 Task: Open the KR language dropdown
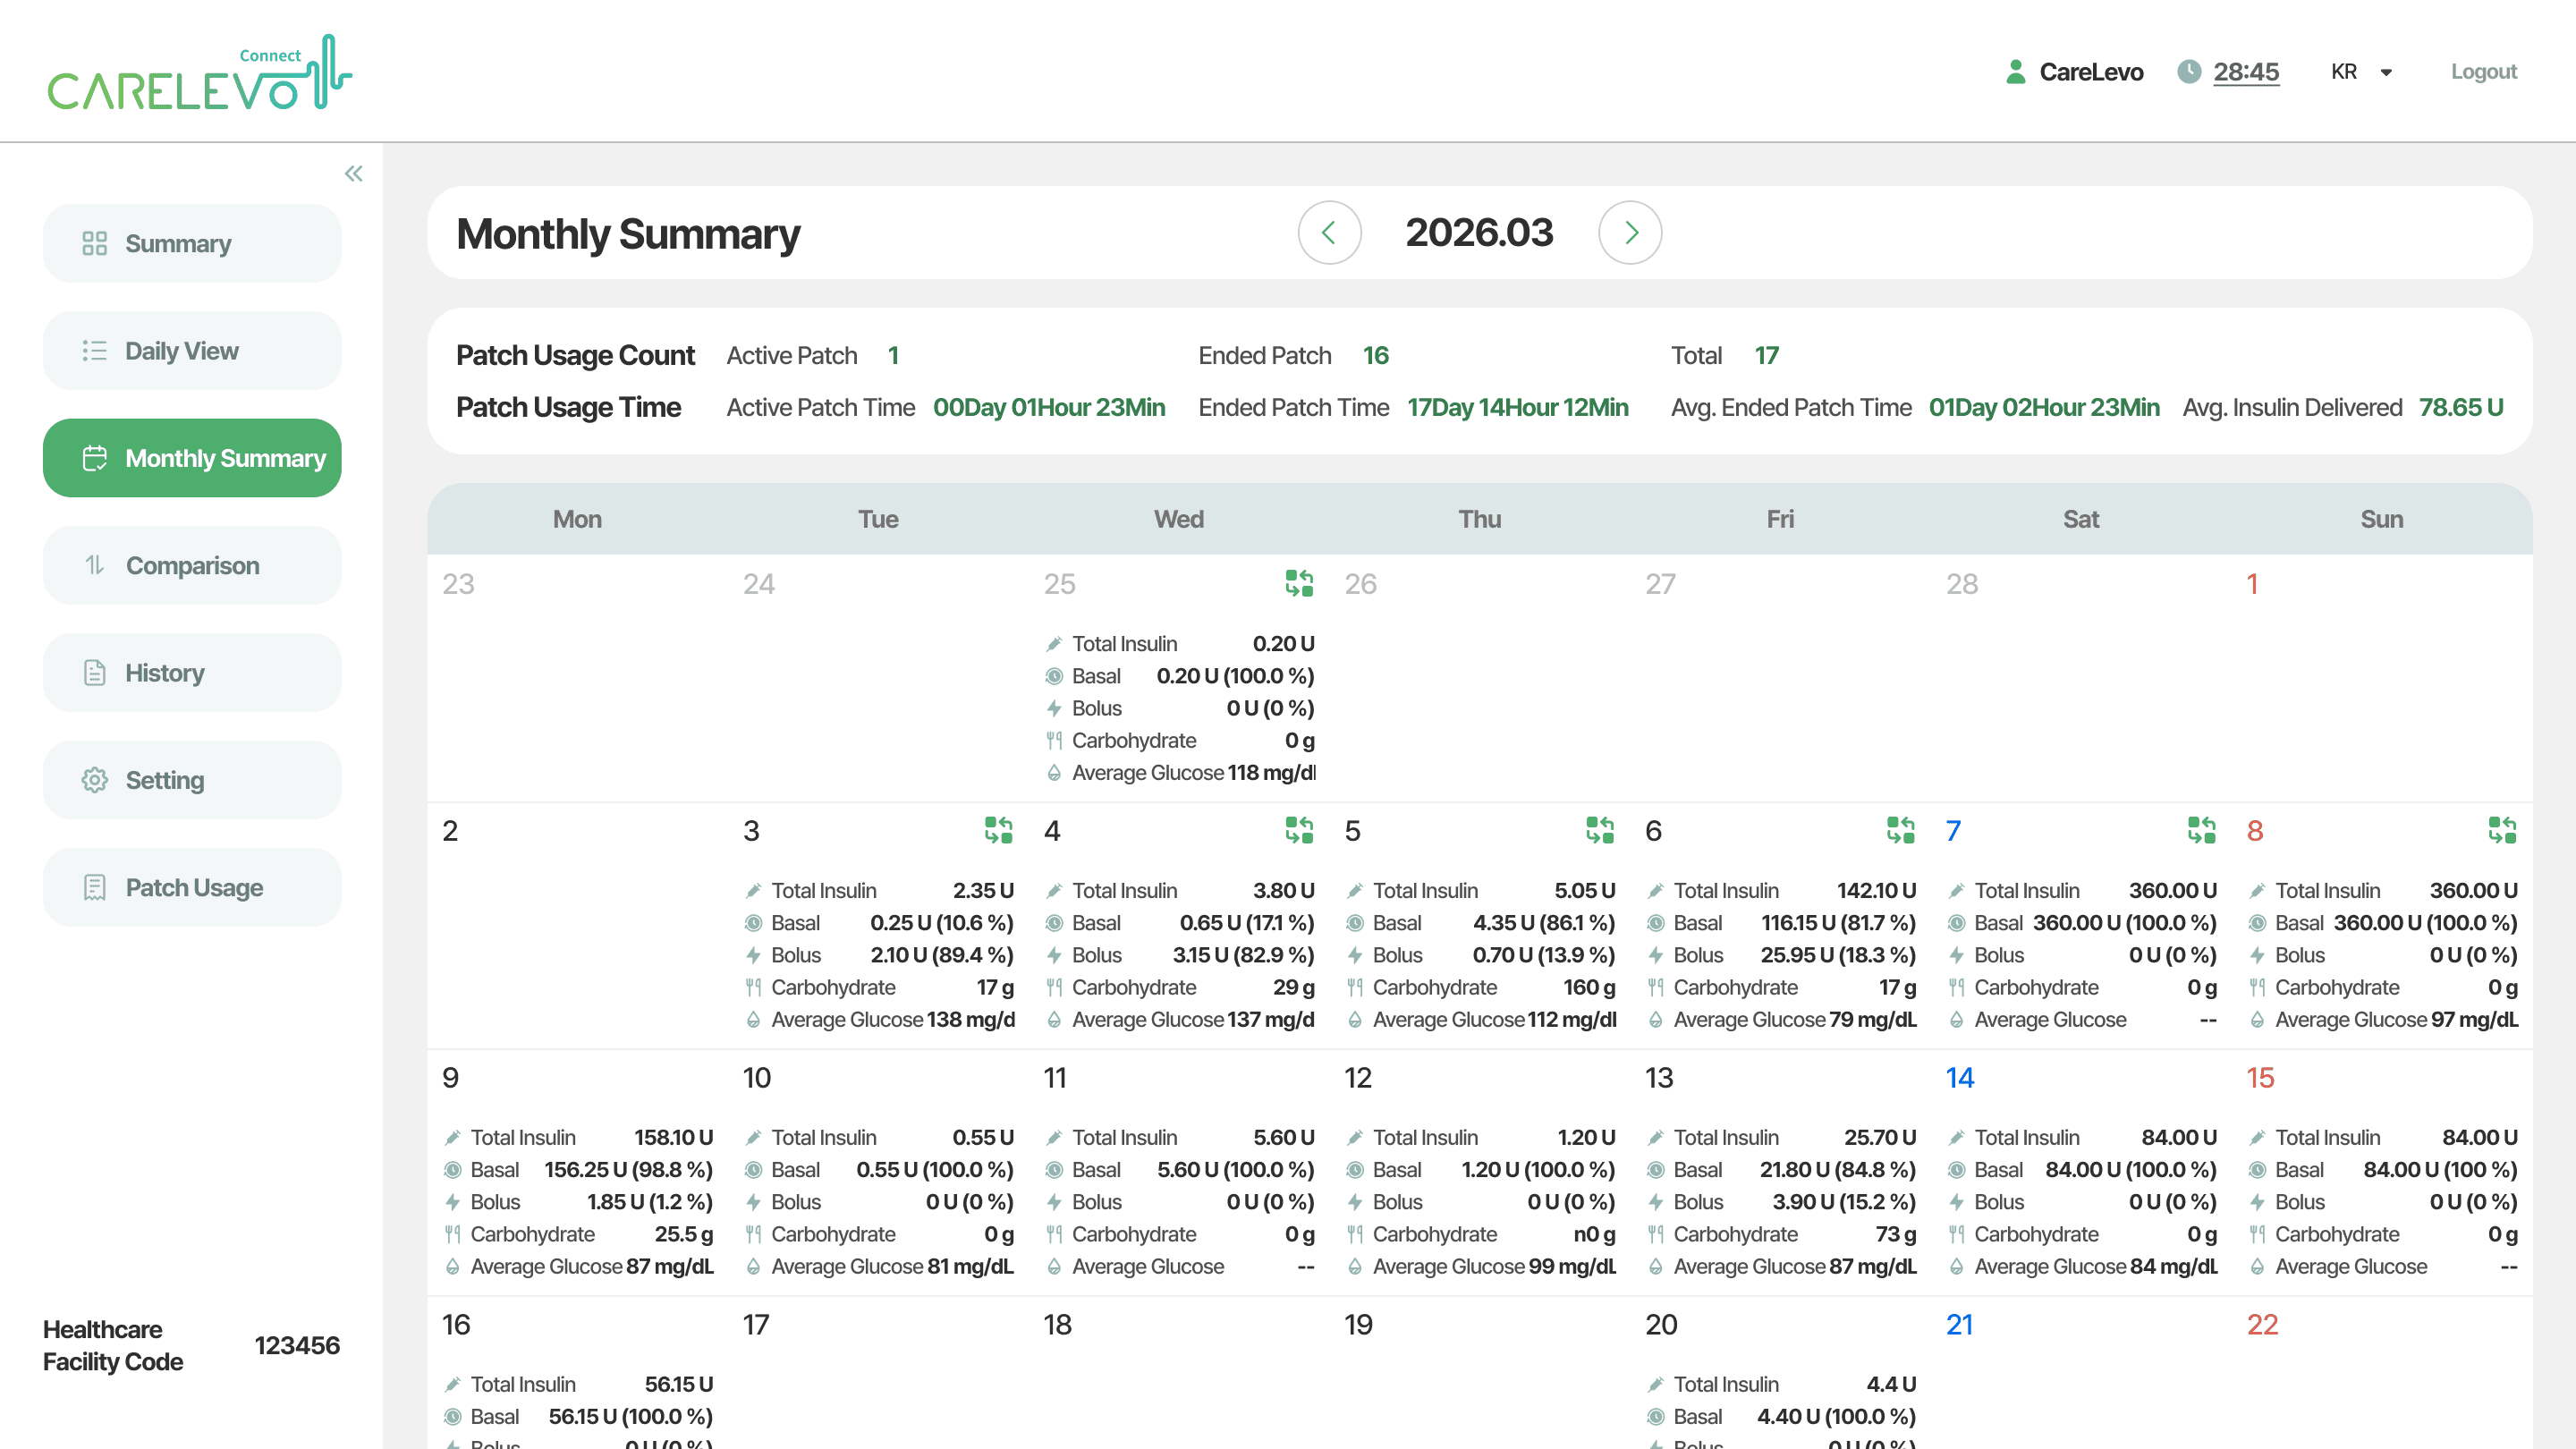(2360, 72)
